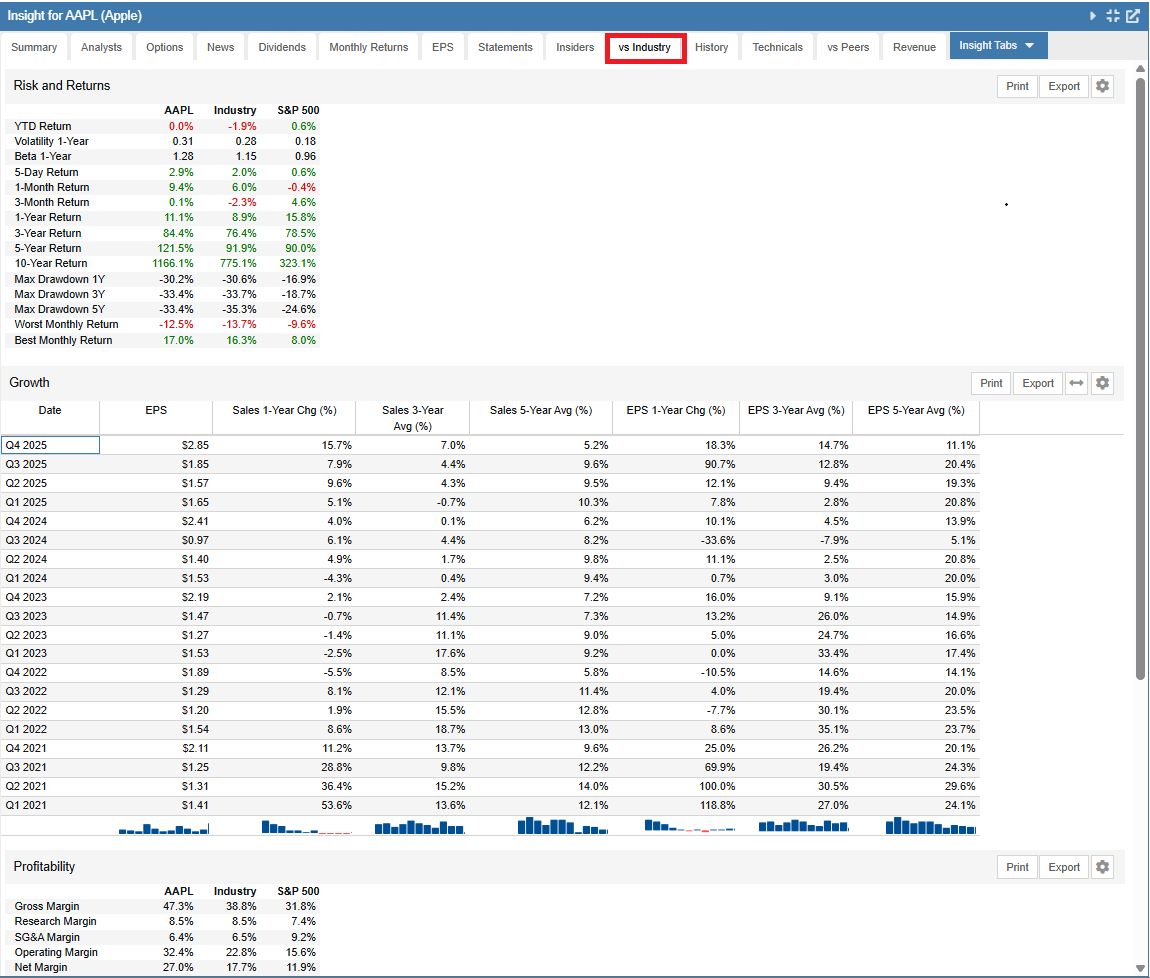
Task: Click the EPS 5-Year Avg sparkline chart
Action: [x=931, y=826]
